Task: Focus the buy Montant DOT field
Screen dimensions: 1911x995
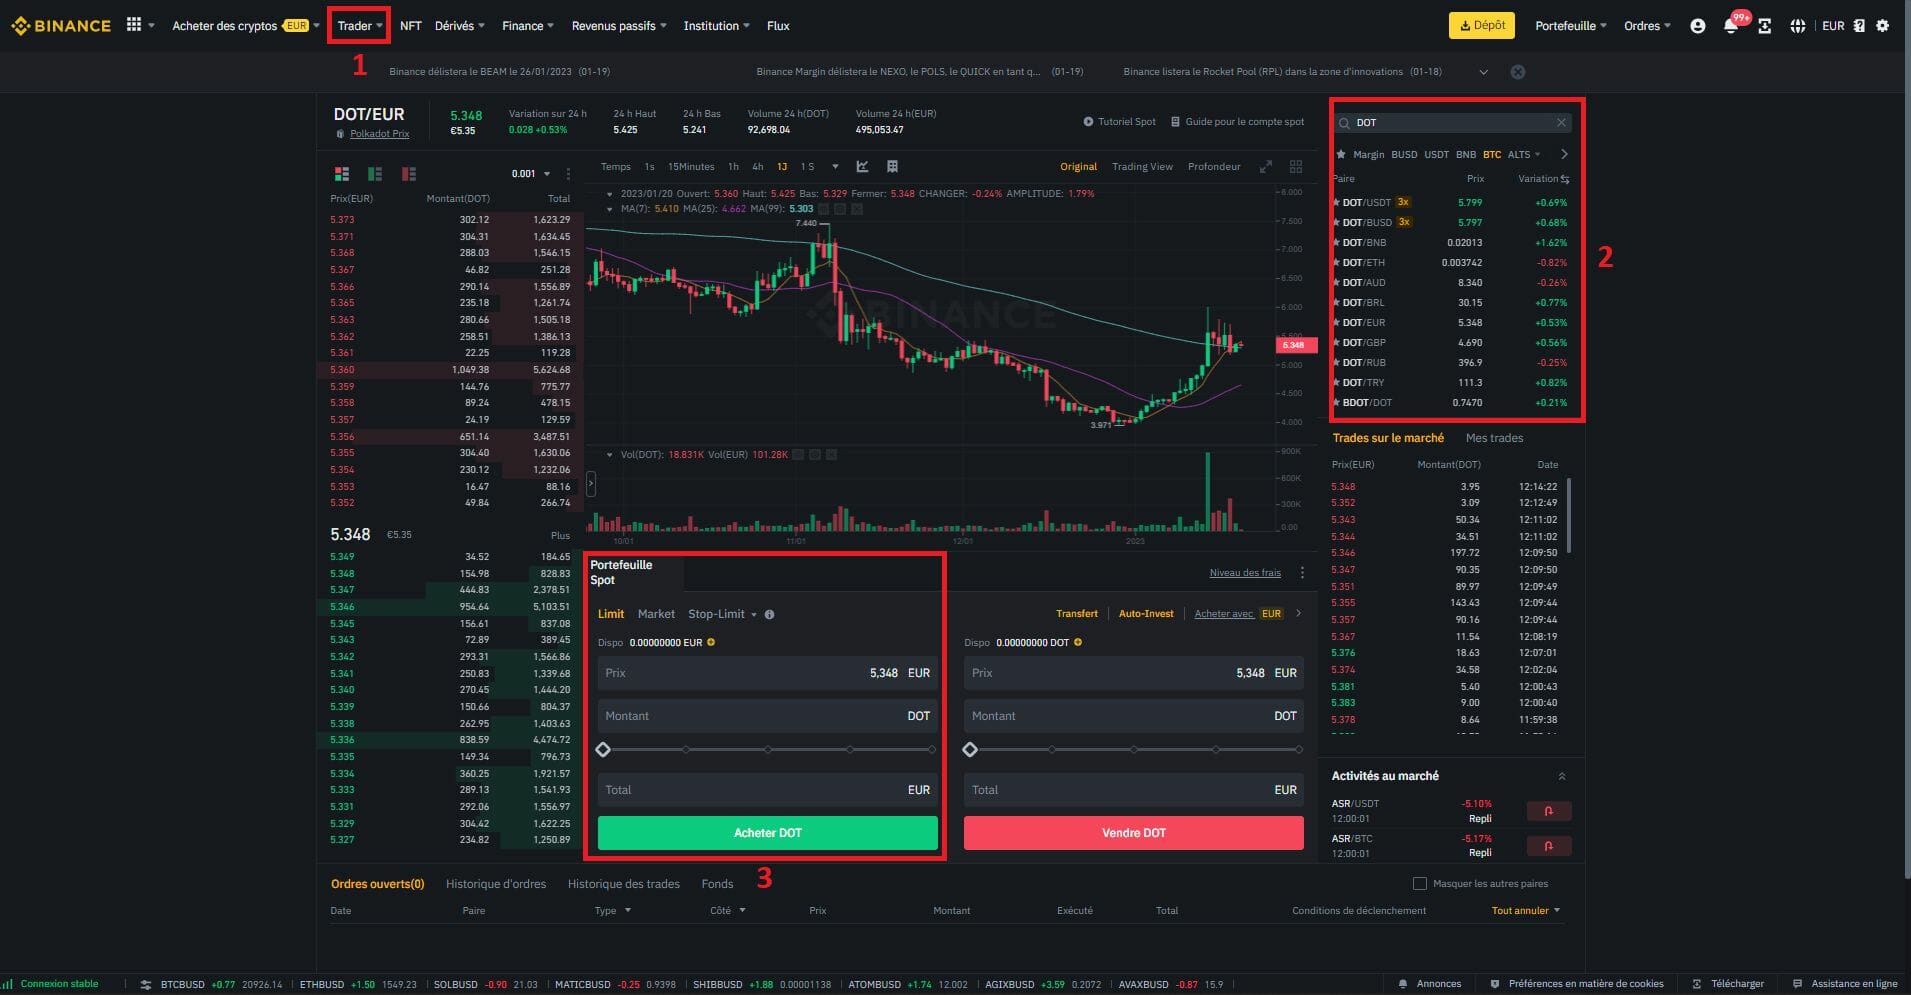Action: (768, 716)
